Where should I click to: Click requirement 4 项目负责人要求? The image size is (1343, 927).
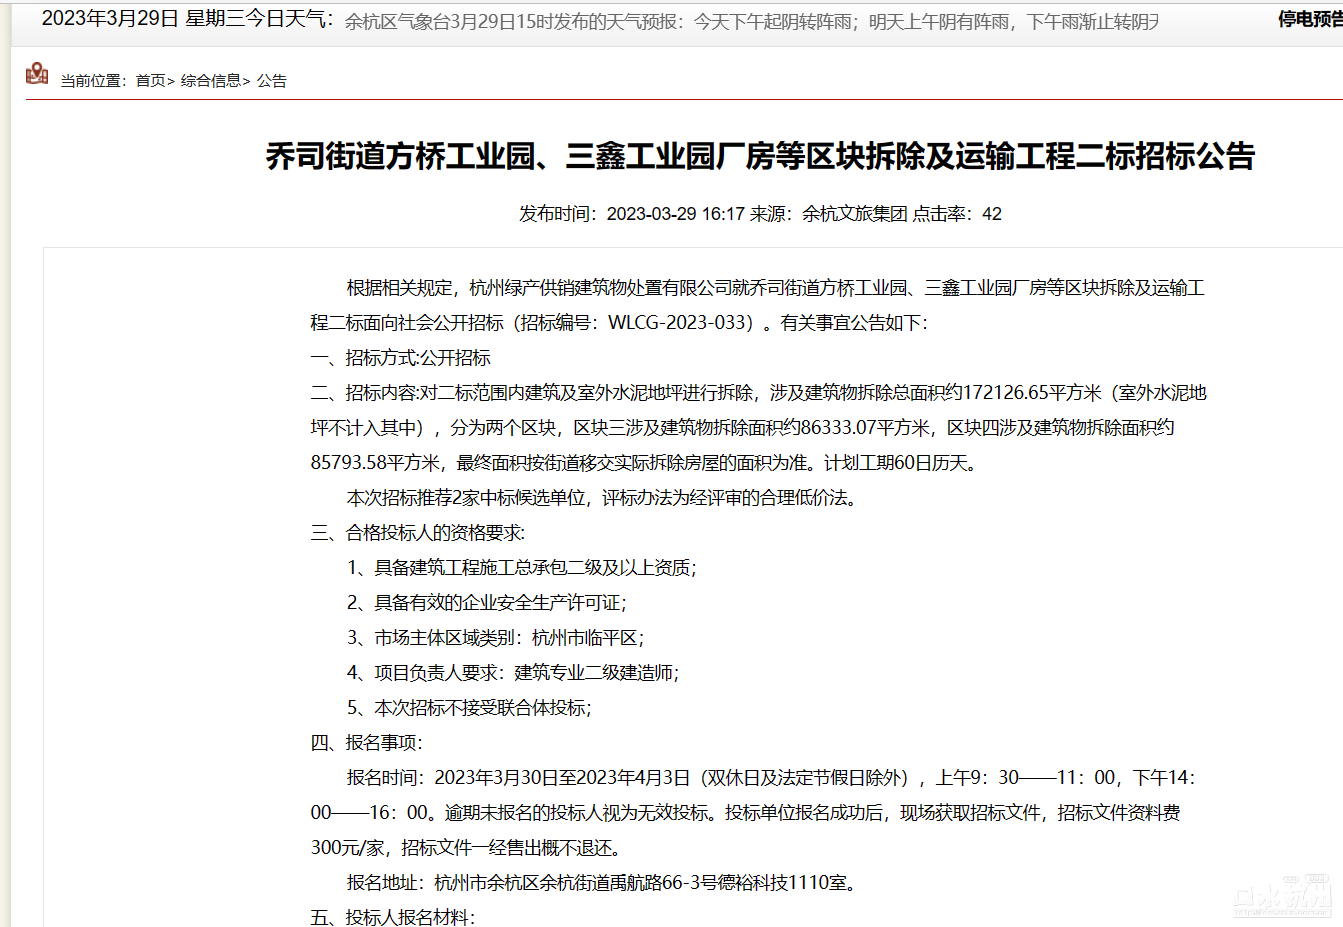click(x=513, y=673)
